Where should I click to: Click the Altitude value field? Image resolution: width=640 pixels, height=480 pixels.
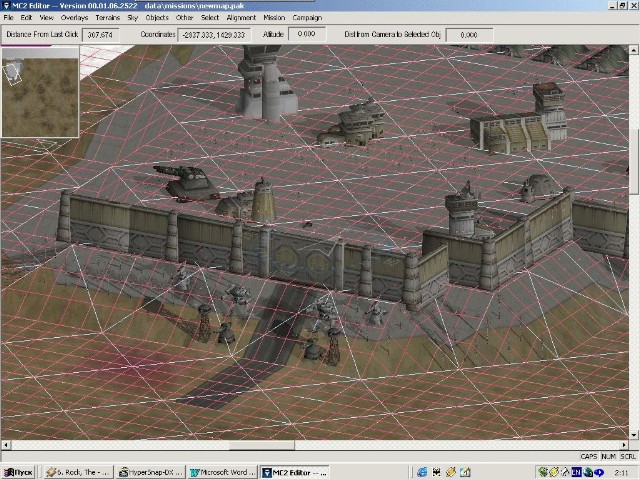coord(307,34)
